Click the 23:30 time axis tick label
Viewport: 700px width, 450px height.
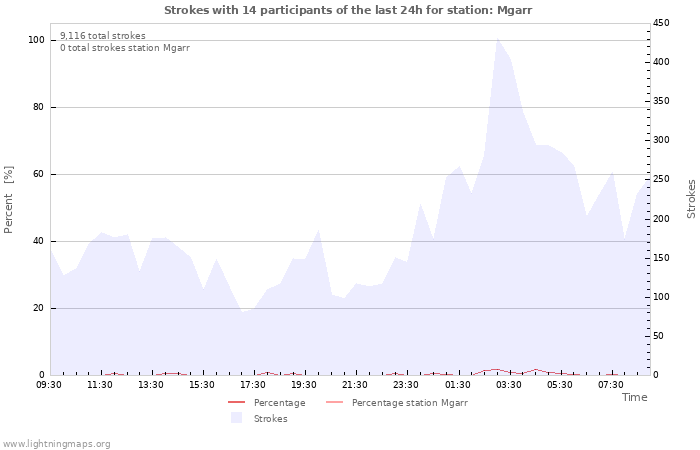406,385
